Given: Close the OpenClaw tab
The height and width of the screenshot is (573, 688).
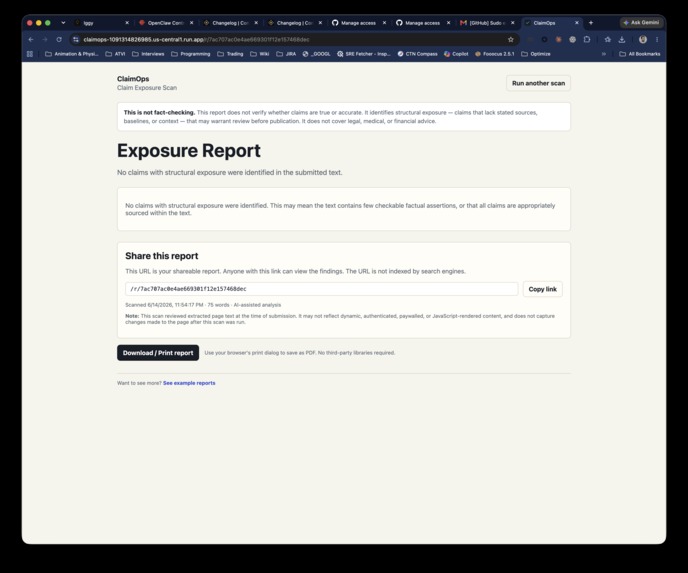Looking at the screenshot, I should (x=191, y=23).
